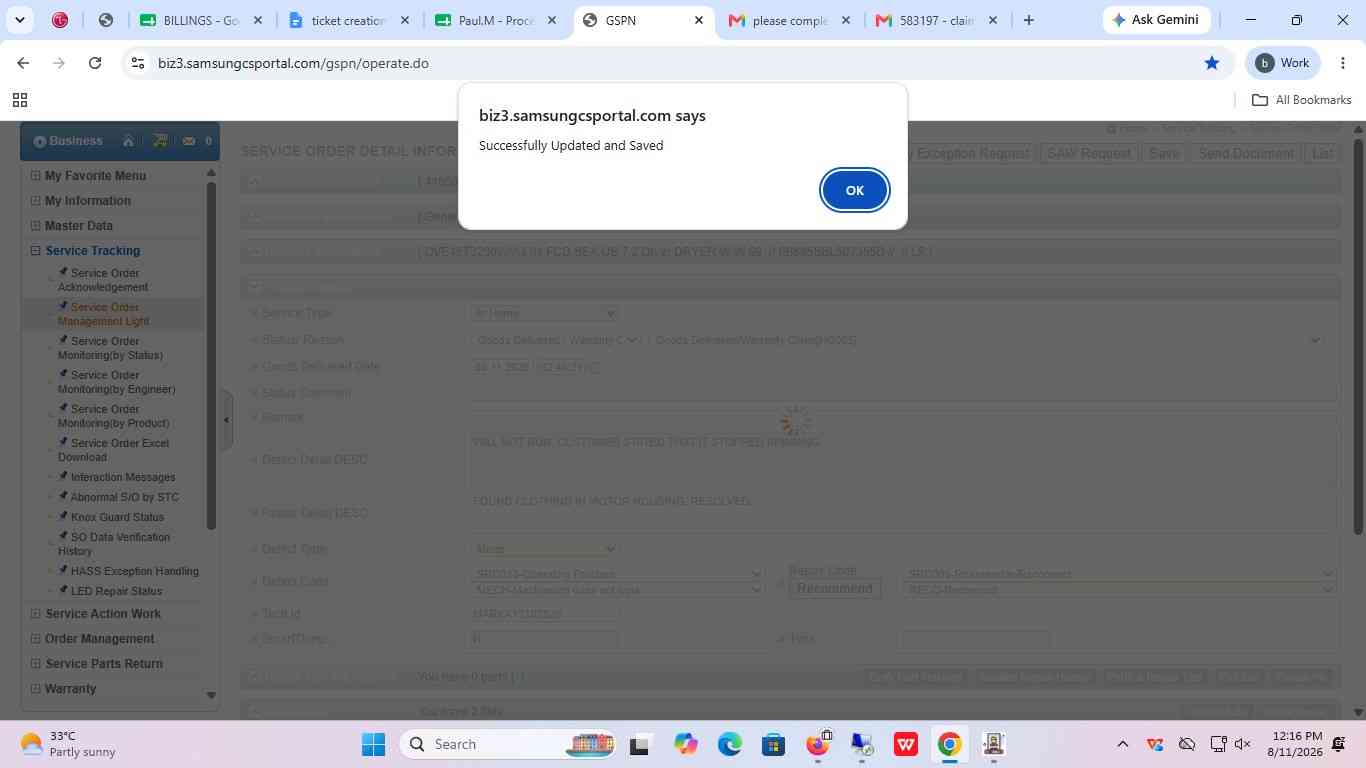1366x768 pixels.
Task: Open the Work profile button
Action: 1283,63
